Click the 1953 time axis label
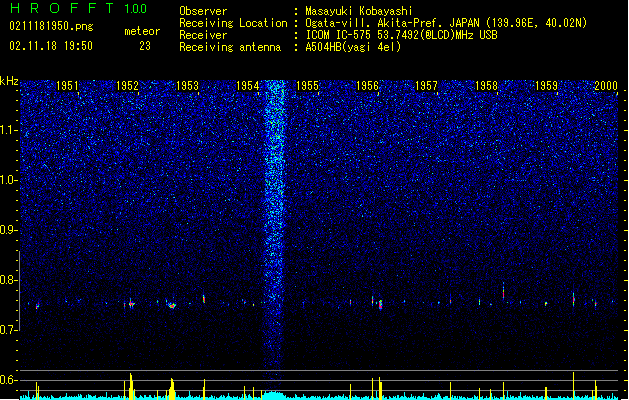The width and height of the screenshot is (629, 400). tap(187, 86)
